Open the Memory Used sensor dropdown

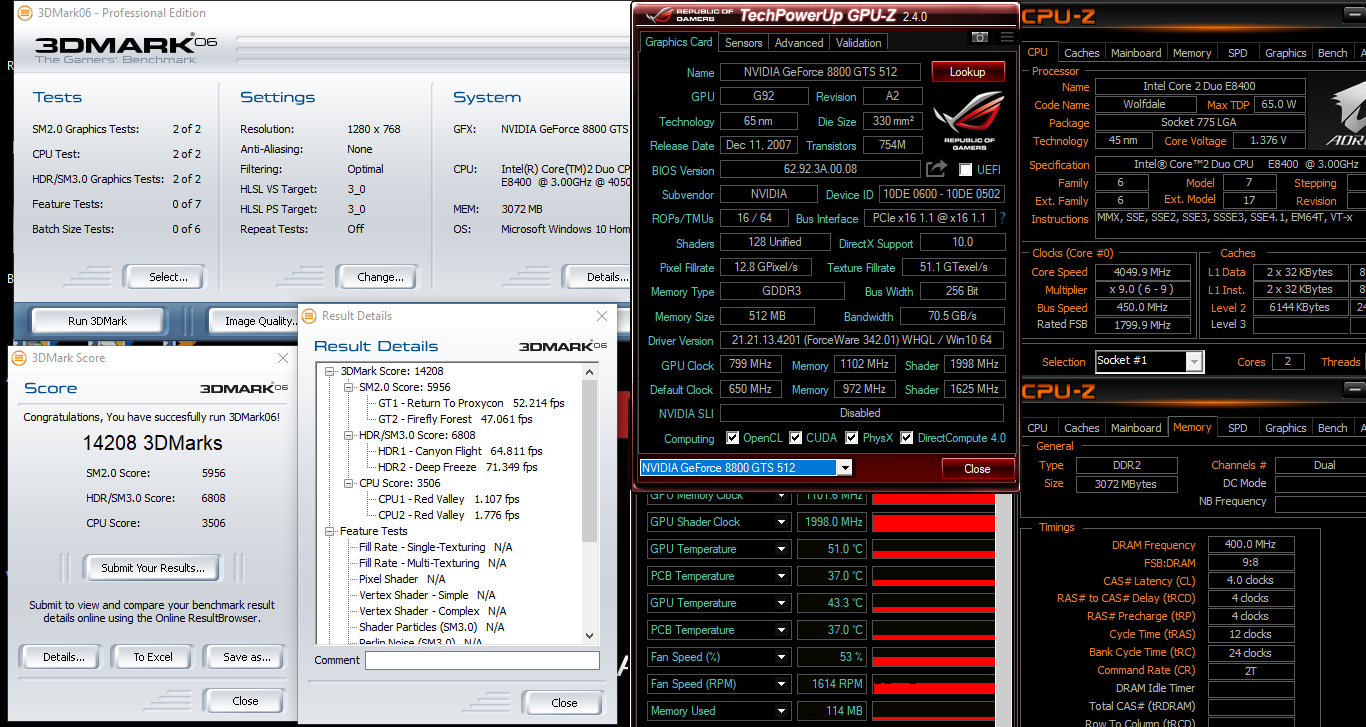tap(781, 711)
